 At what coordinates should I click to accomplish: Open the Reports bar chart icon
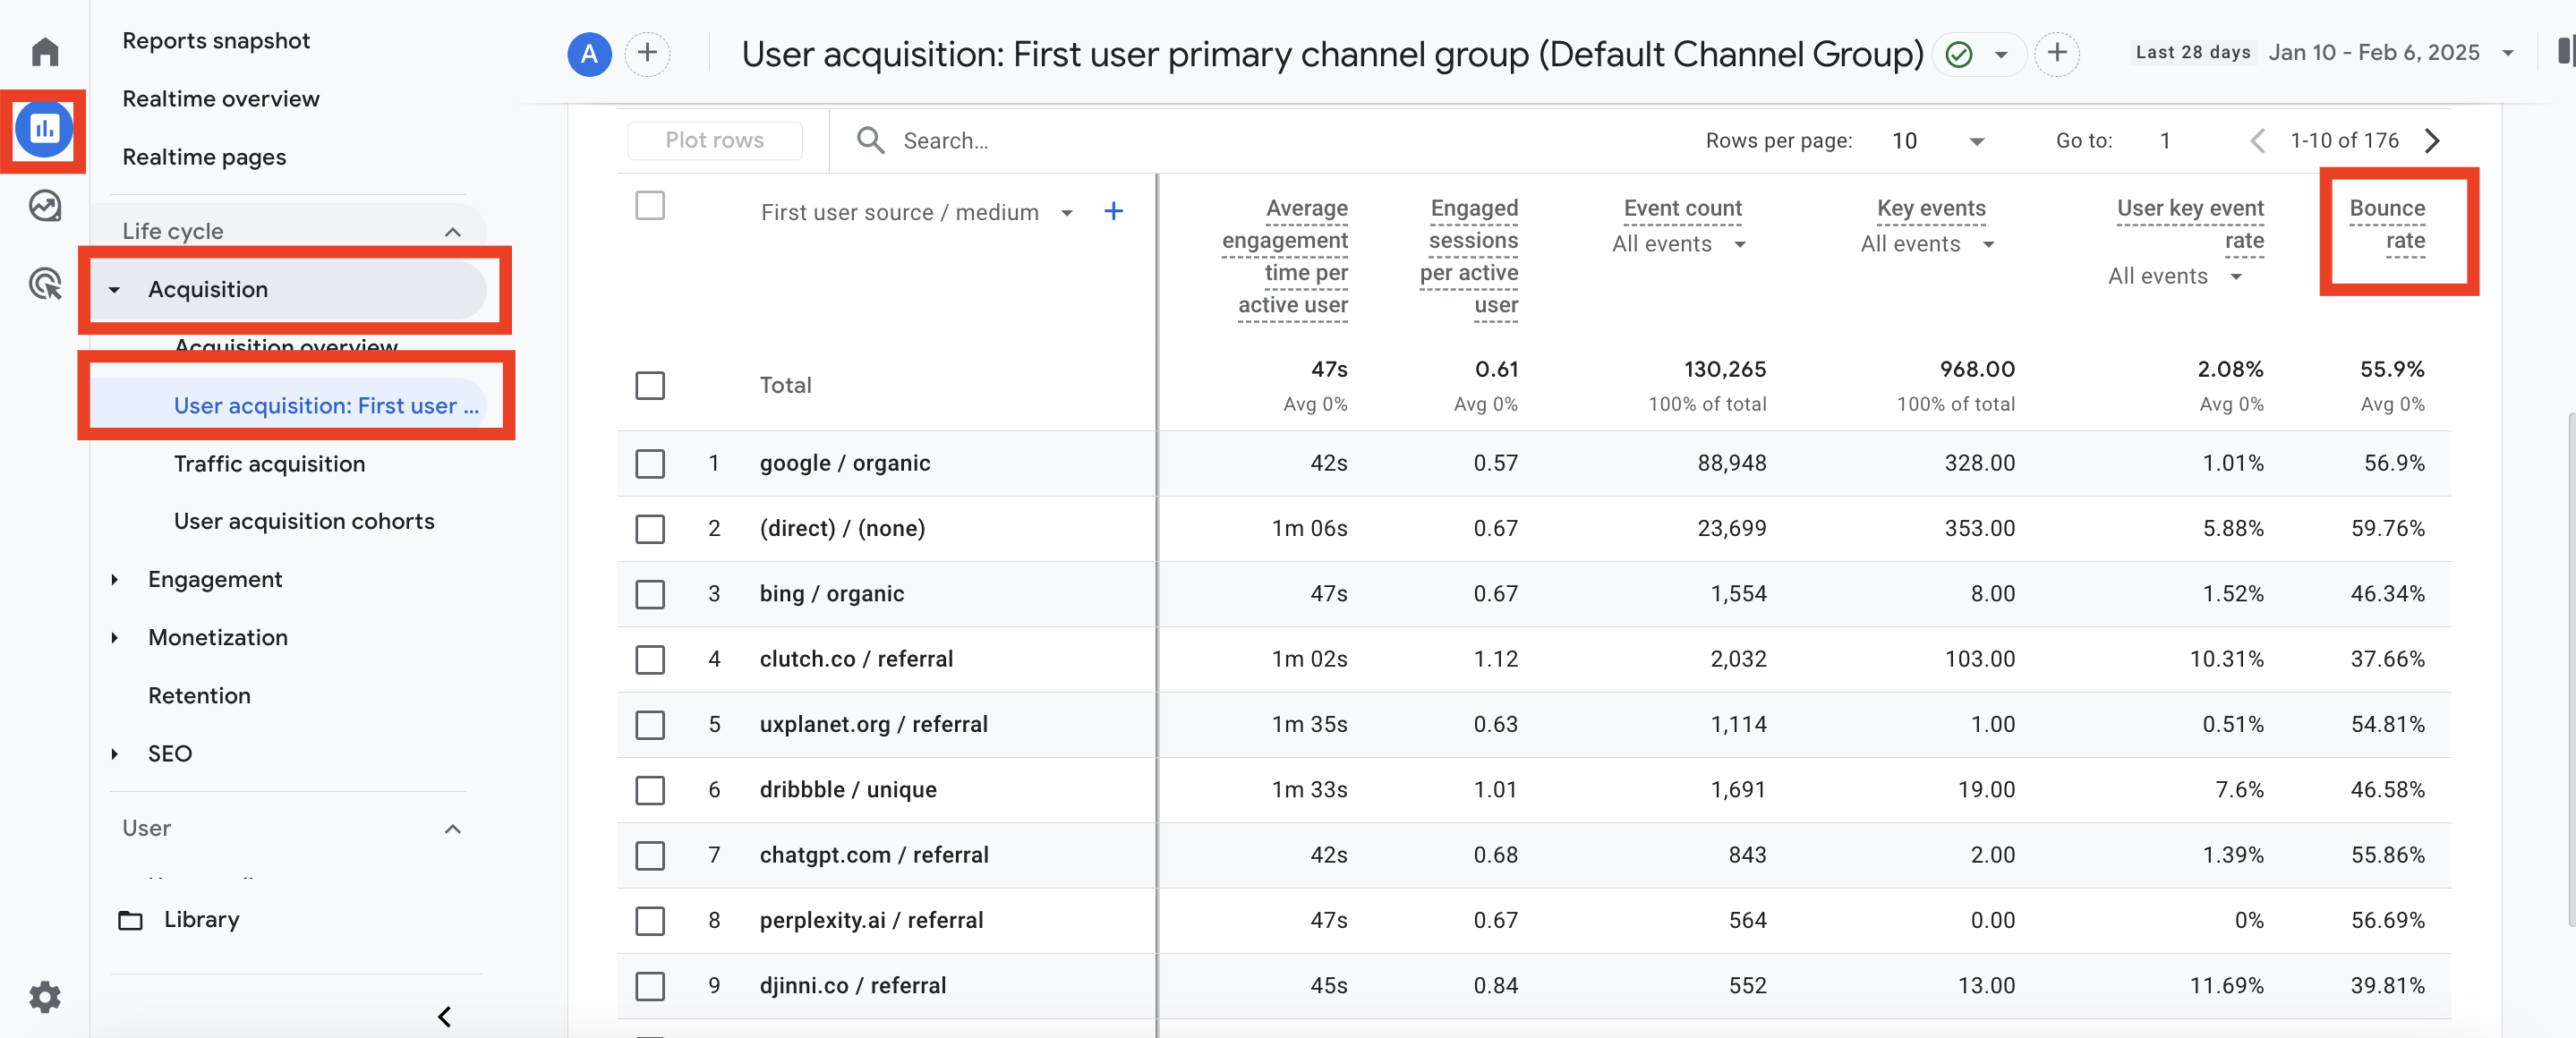[x=44, y=129]
